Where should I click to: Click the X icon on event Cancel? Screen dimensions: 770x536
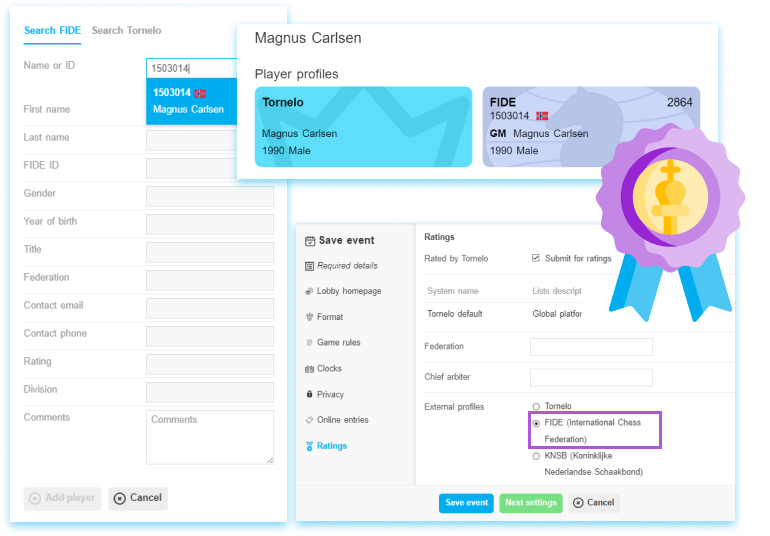[578, 503]
